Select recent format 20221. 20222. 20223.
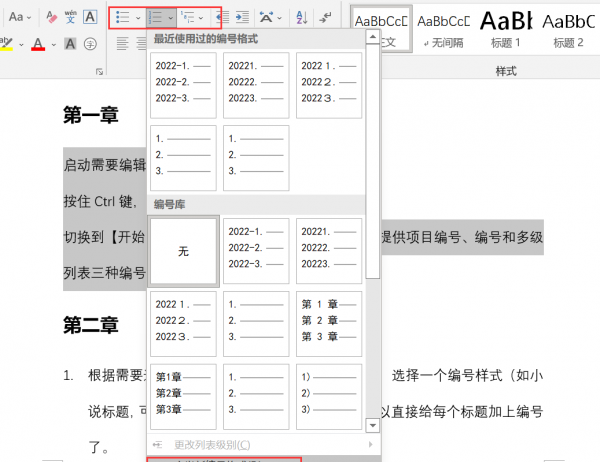The width and height of the screenshot is (600, 462). coord(256,85)
